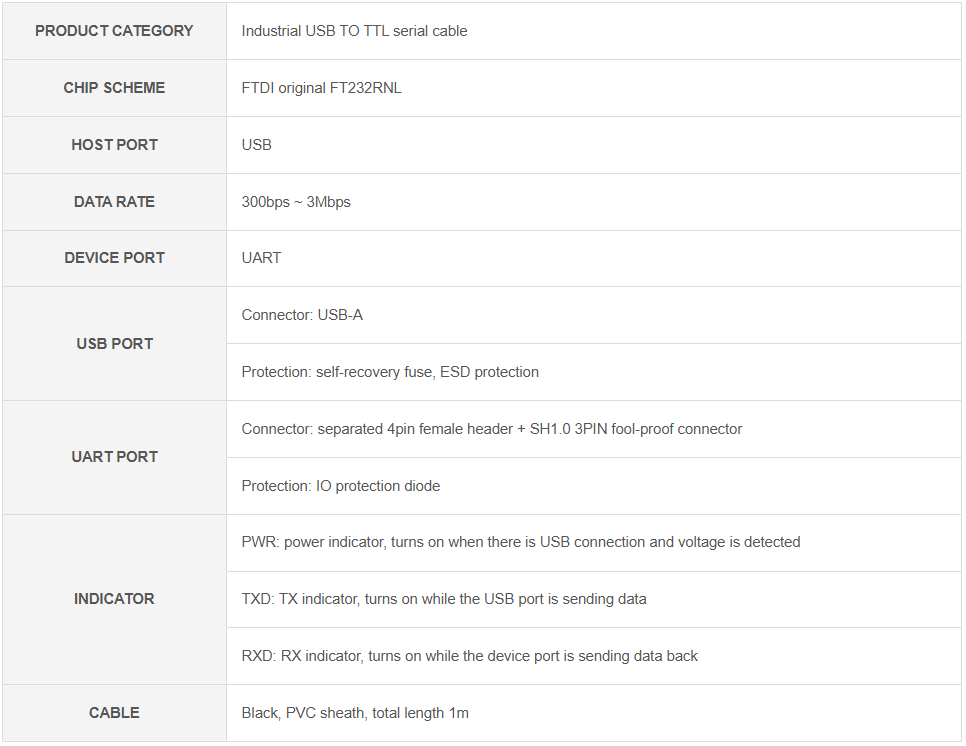Click the SH1.0 3PIN connector description
The image size is (966, 746).
coord(492,429)
